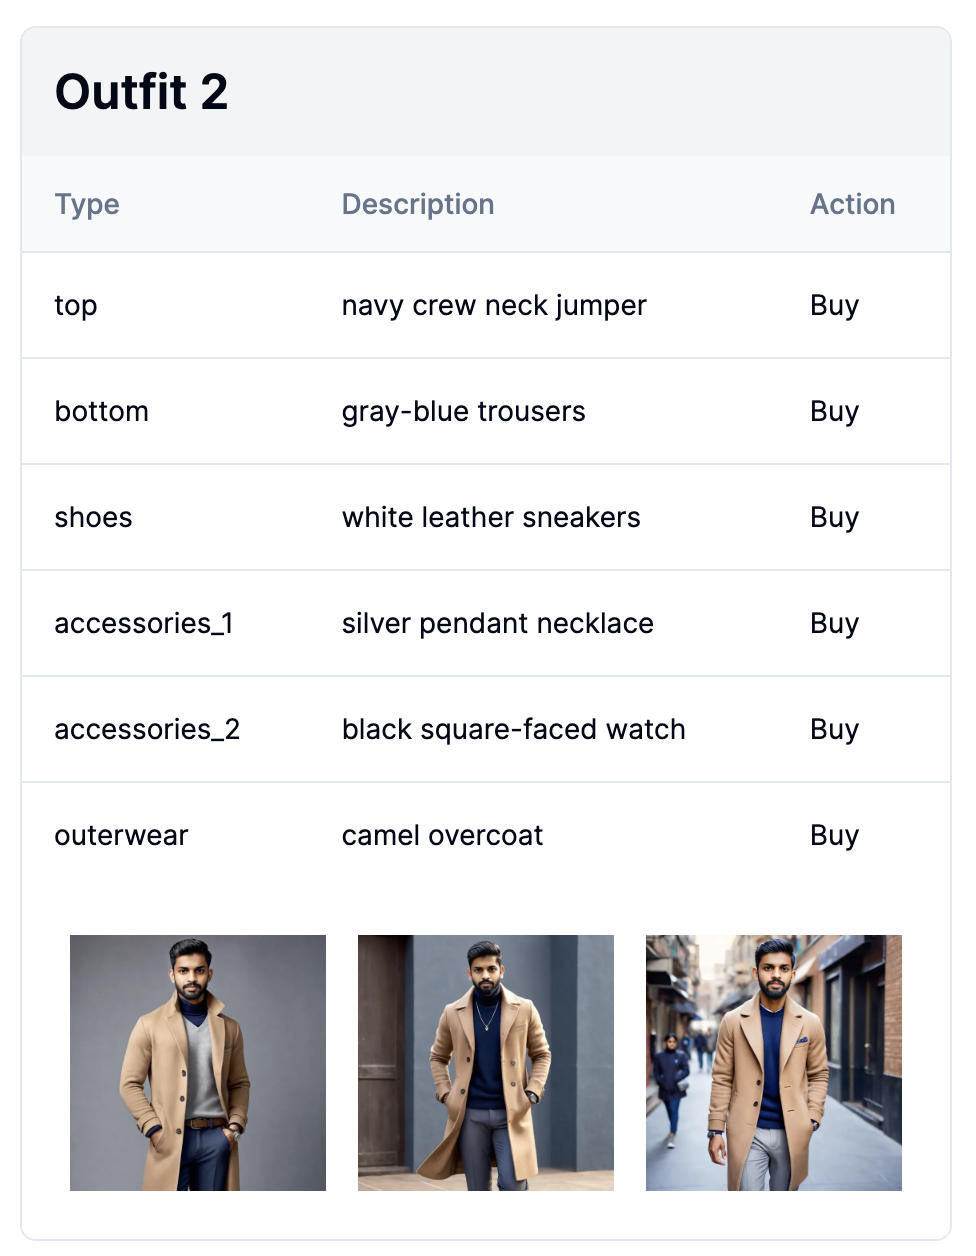Select the outerwear type cell

pyautogui.click(x=121, y=836)
